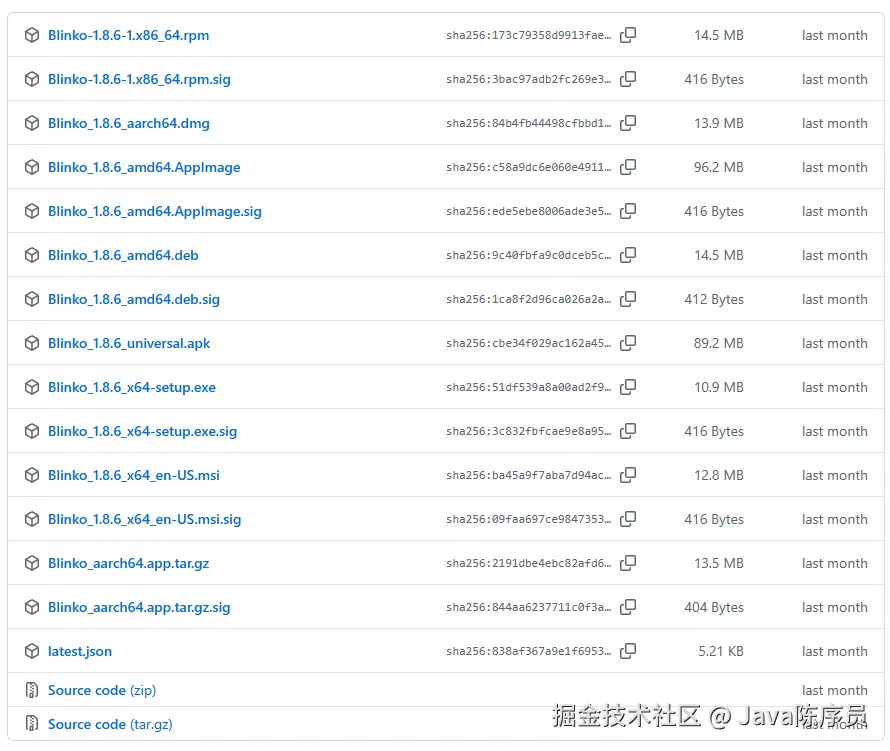Viewport: 890px width, 751px height.
Task: Download Blinko_1.8.6_amd64.deb package
Action: click(123, 255)
